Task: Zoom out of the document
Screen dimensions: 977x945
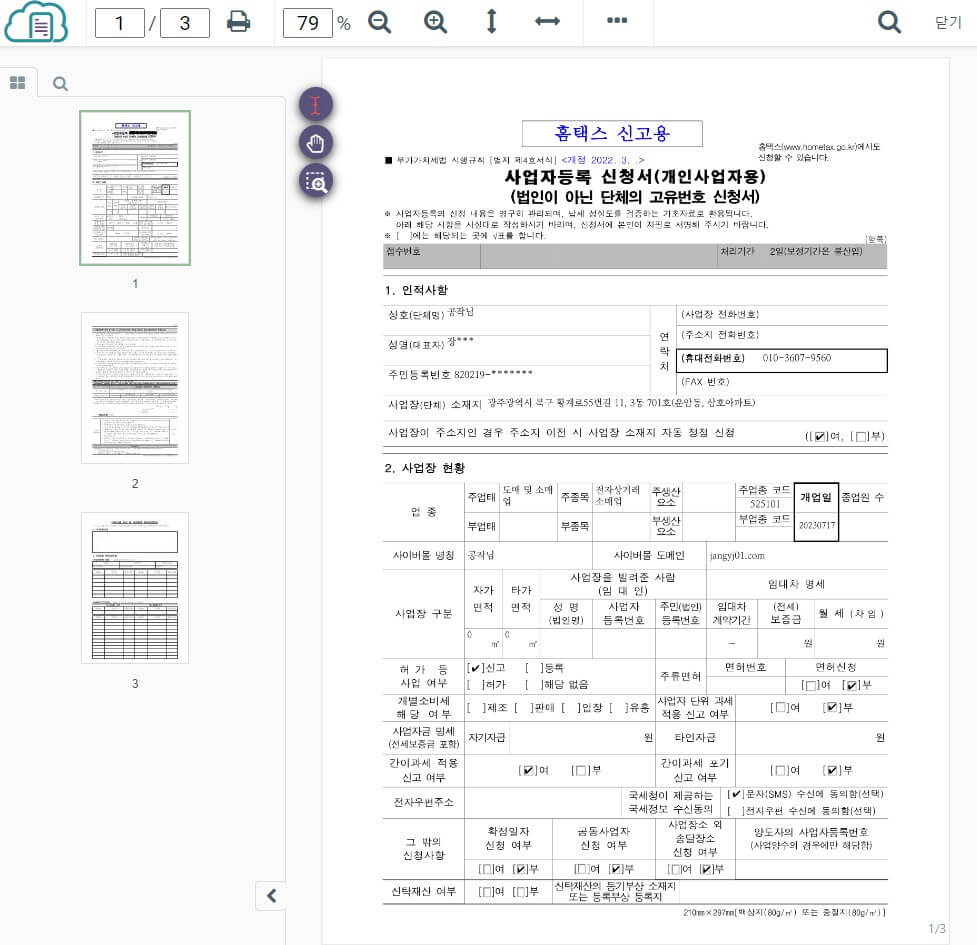Action: click(379, 22)
